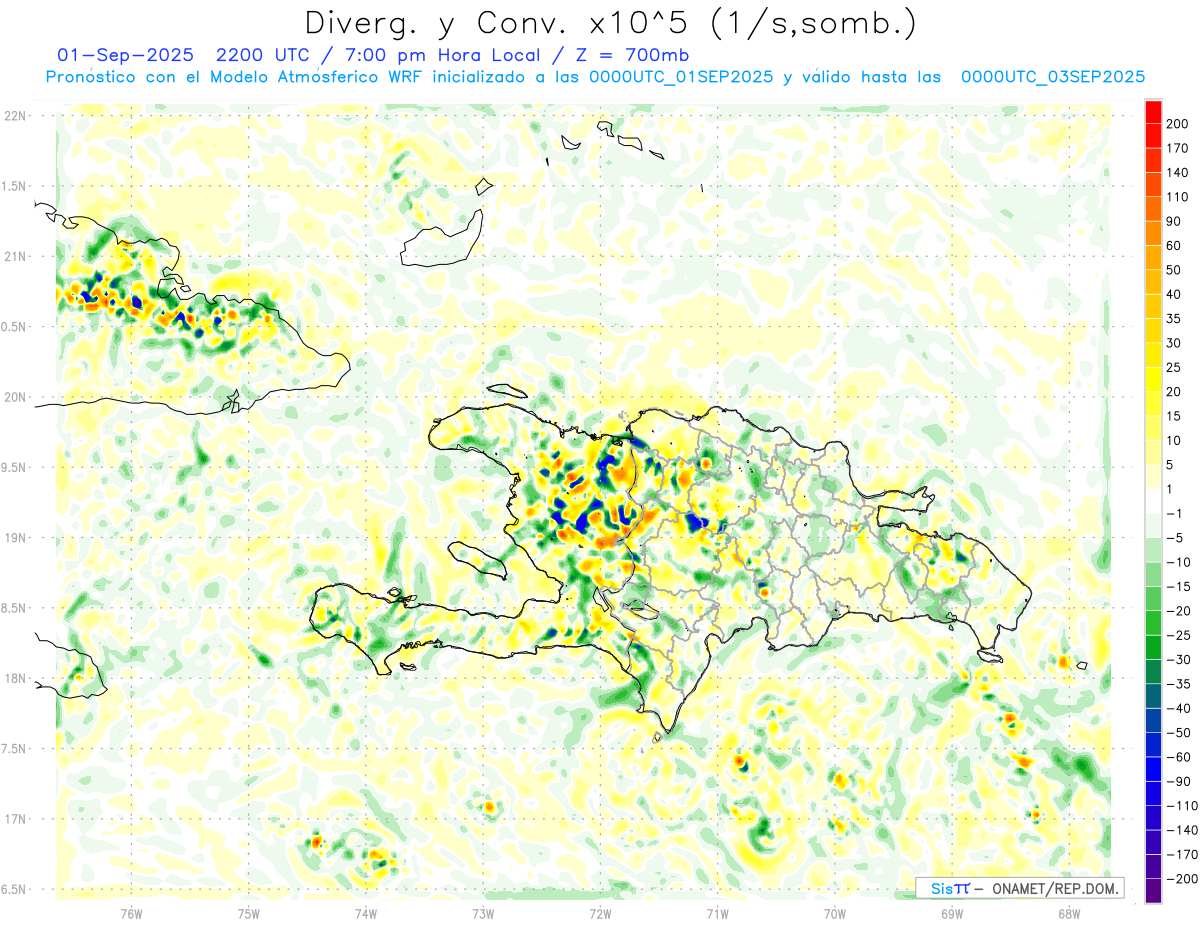The height and width of the screenshot is (927, 1200).
Task: Click the white swatch between 1 and -1
Action: coord(1153,501)
